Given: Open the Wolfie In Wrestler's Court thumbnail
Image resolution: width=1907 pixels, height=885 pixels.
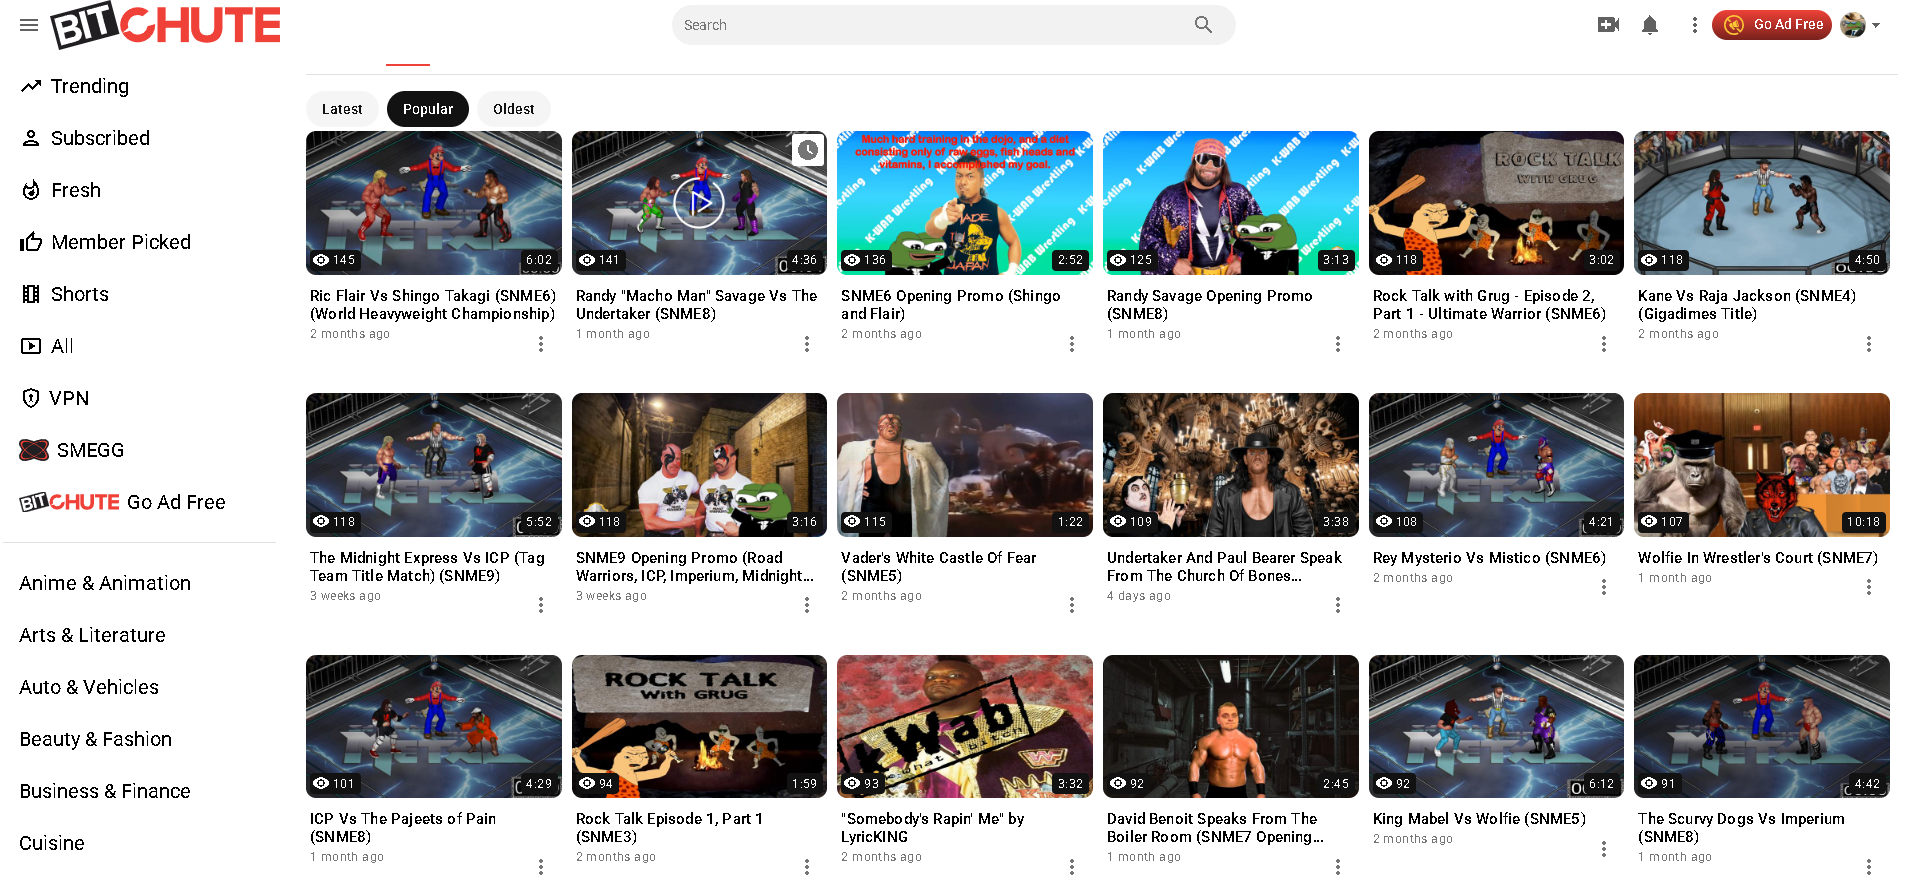Looking at the screenshot, I should pyautogui.click(x=1762, y=465).
